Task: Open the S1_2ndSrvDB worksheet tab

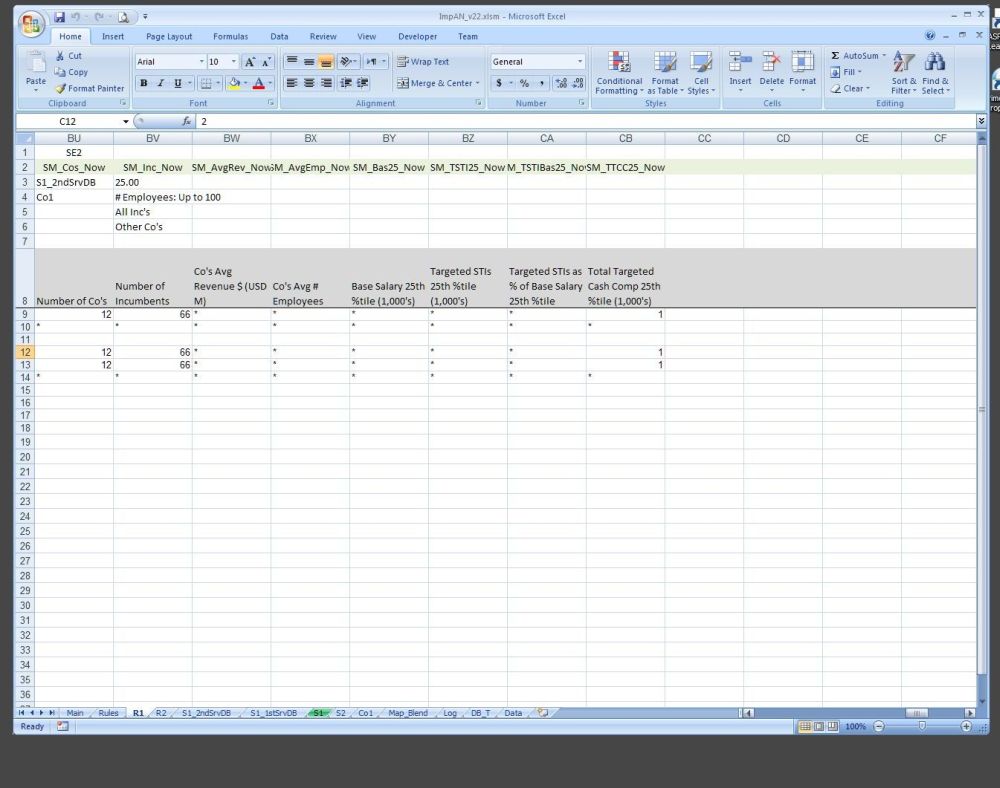Action: pos(206,713)
